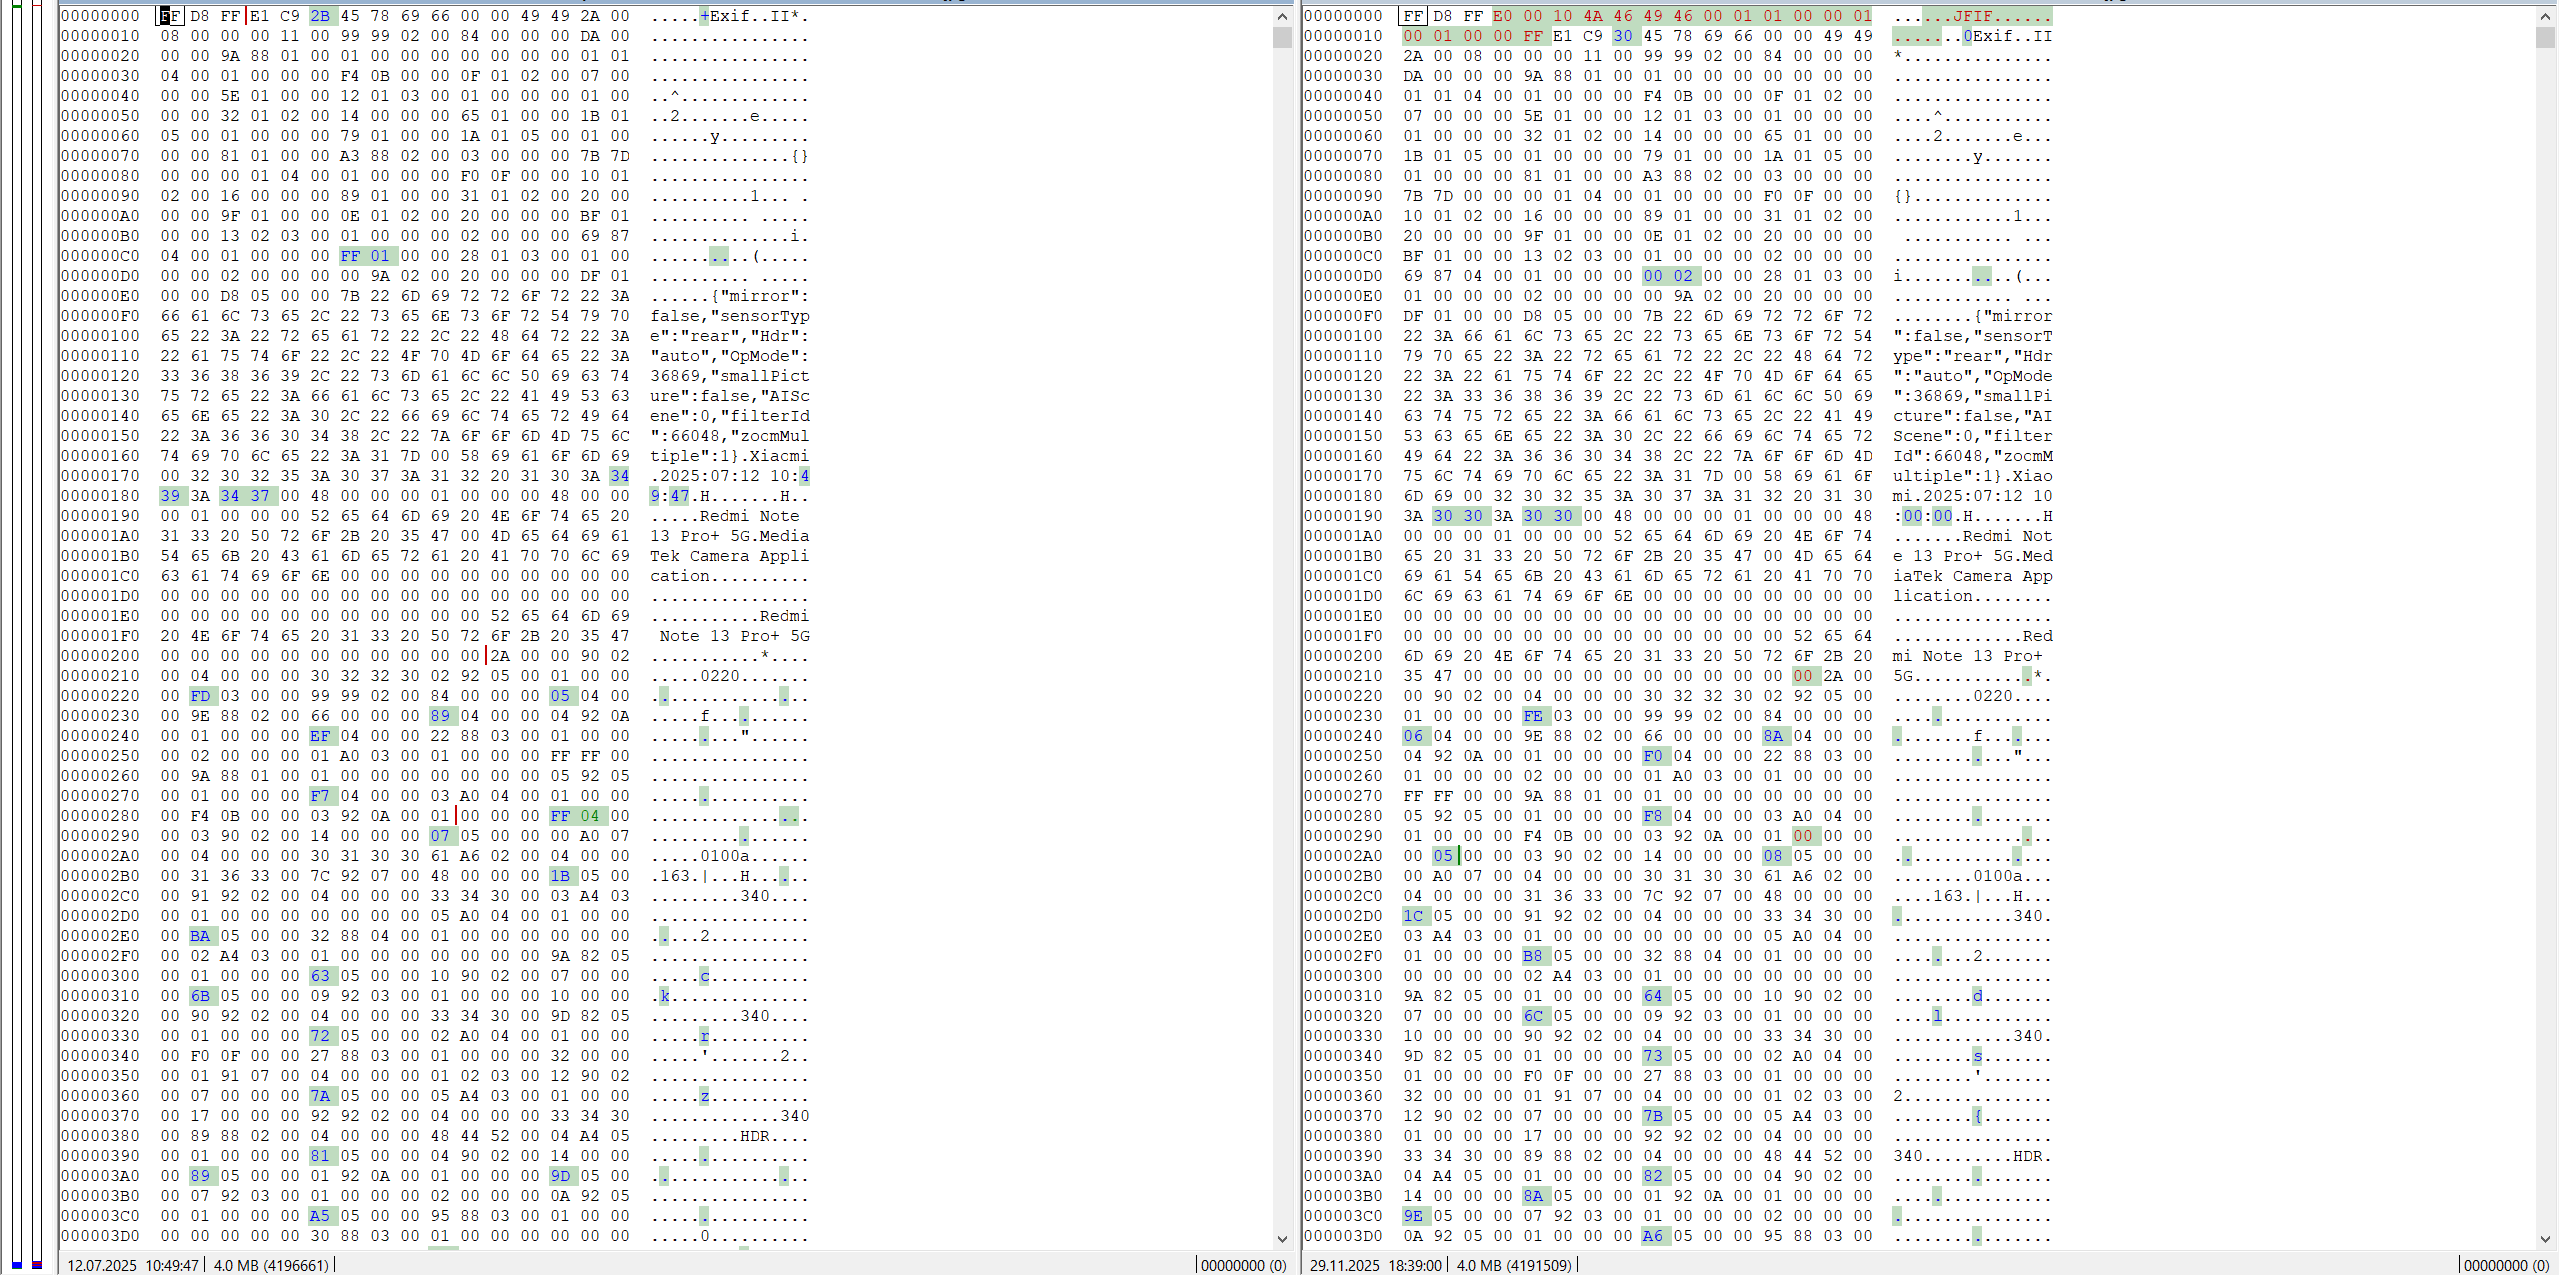Select the first FF byte in right pane
Viewport: 2560px width, 1275px height.
pos(1412,16)
